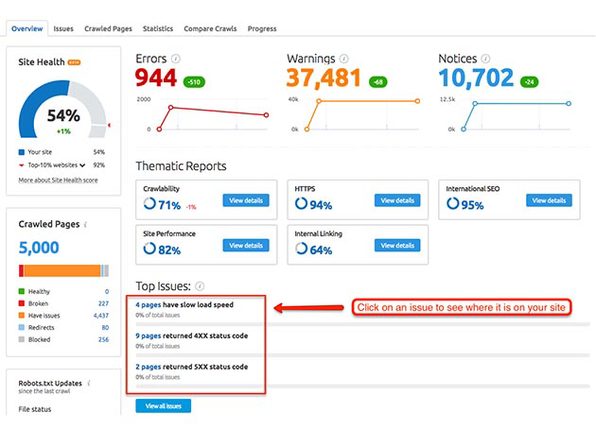This screenshot has height=447, width=596.
Task: Open the Compare Crawls tab
Action: coord(210,29)
